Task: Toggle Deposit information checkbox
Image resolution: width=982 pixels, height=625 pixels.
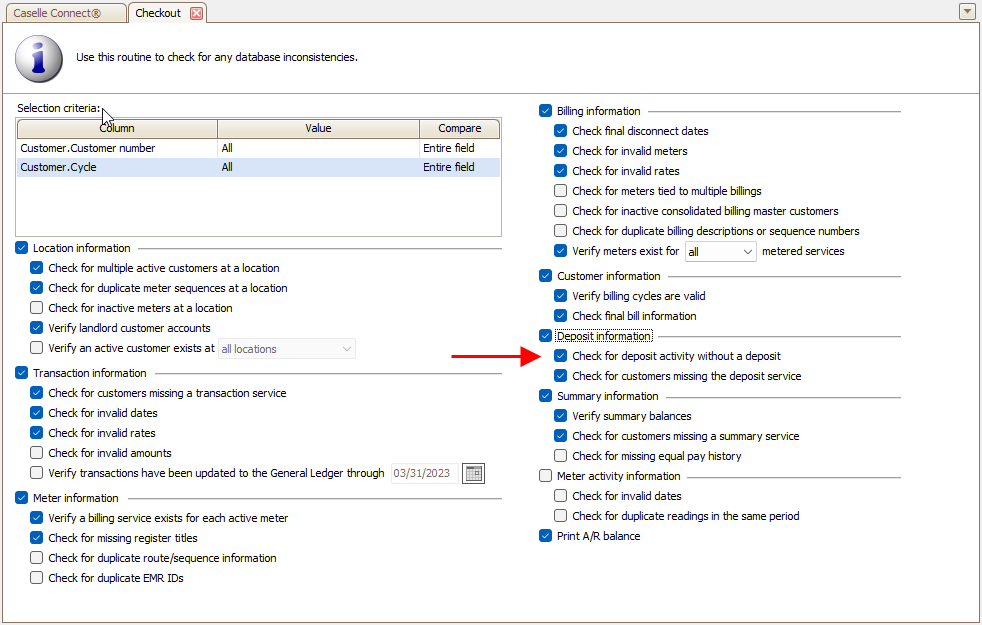Action: pyautogui.click(x=545, y=336)
